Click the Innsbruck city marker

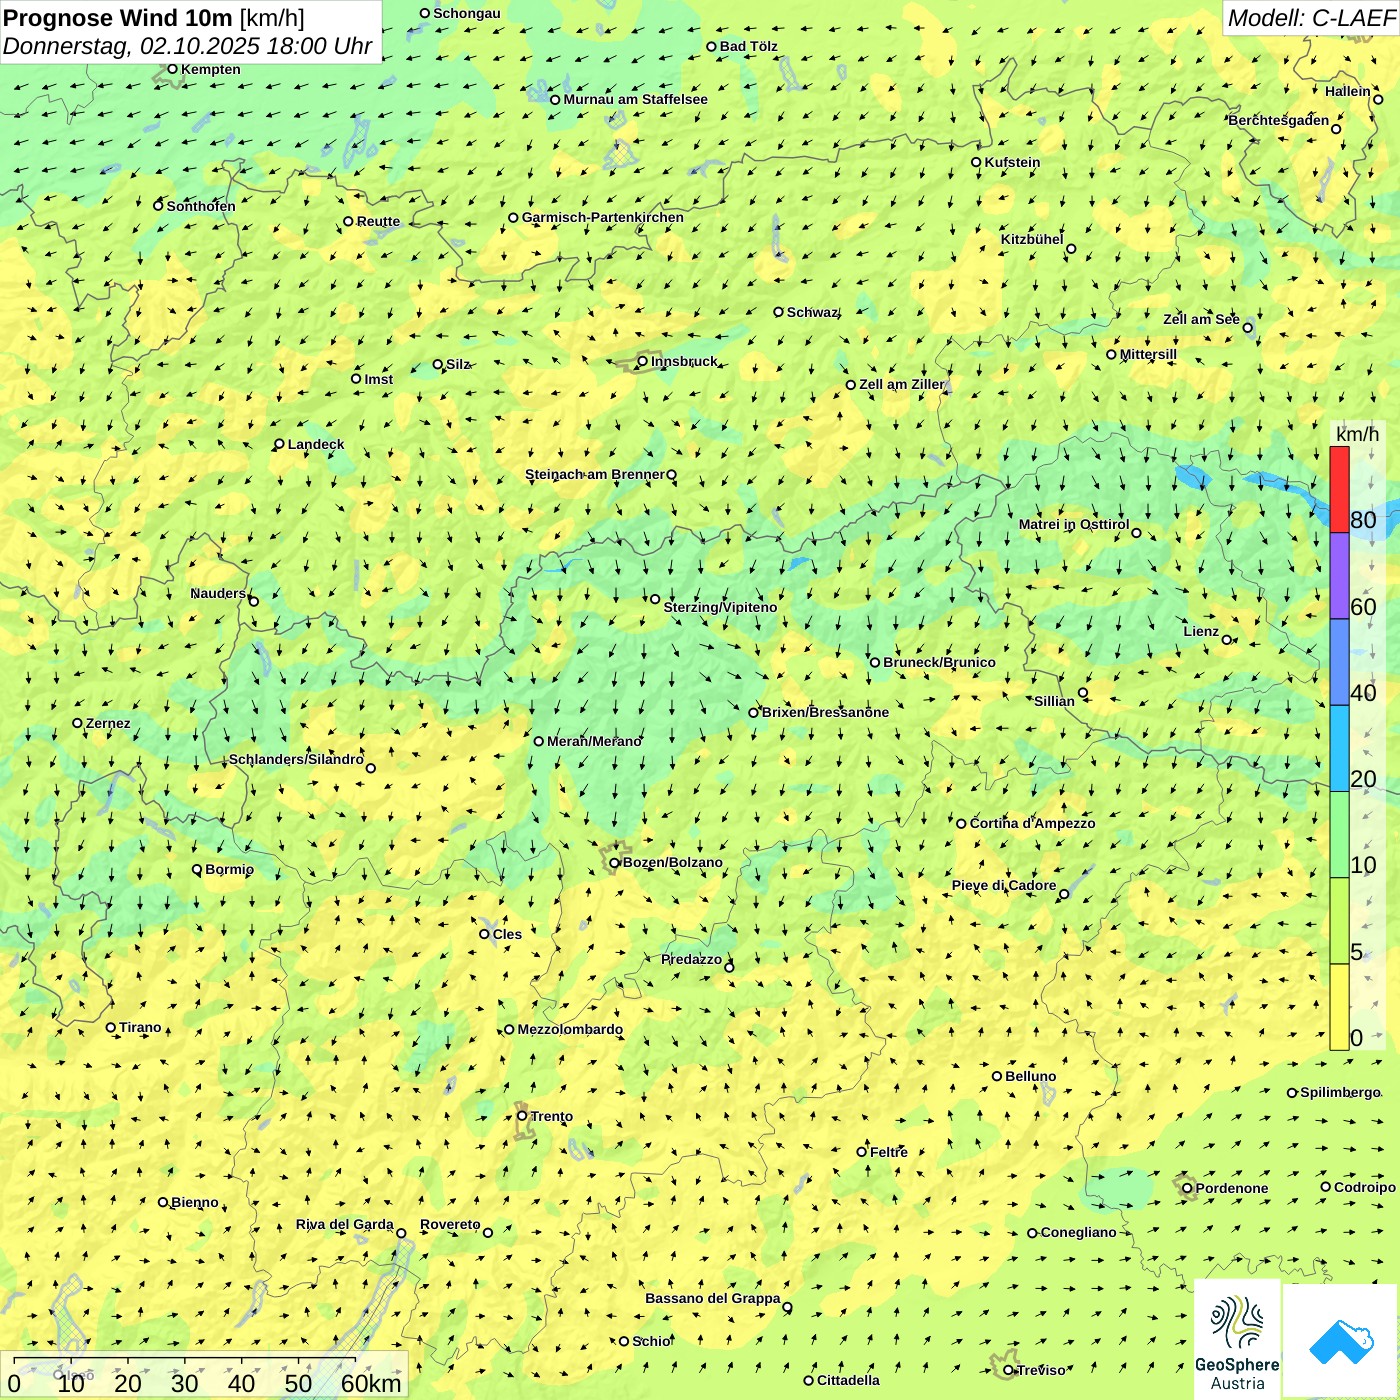[x=643, y=361]
